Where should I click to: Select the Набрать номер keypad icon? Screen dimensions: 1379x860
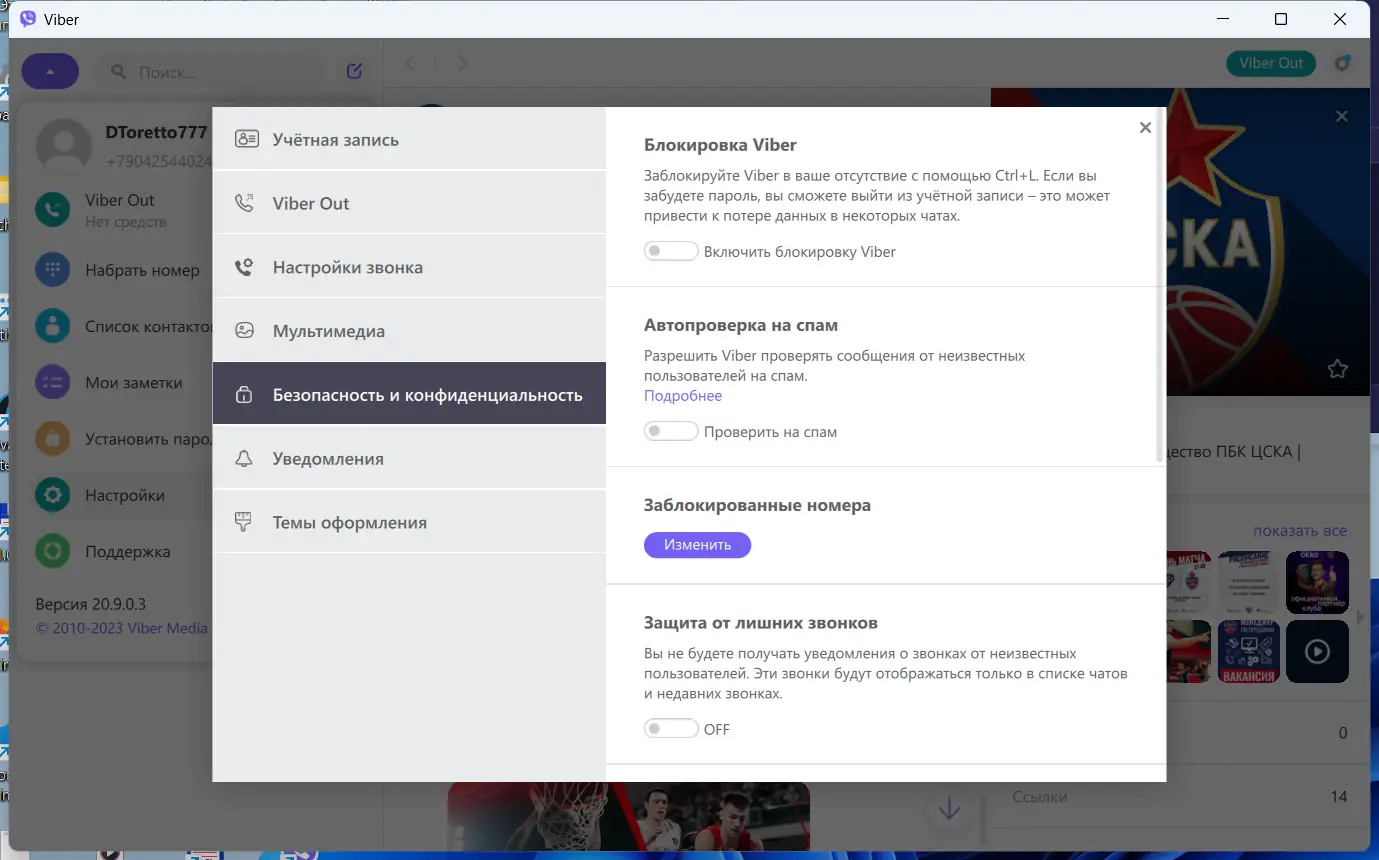(52, 270)
